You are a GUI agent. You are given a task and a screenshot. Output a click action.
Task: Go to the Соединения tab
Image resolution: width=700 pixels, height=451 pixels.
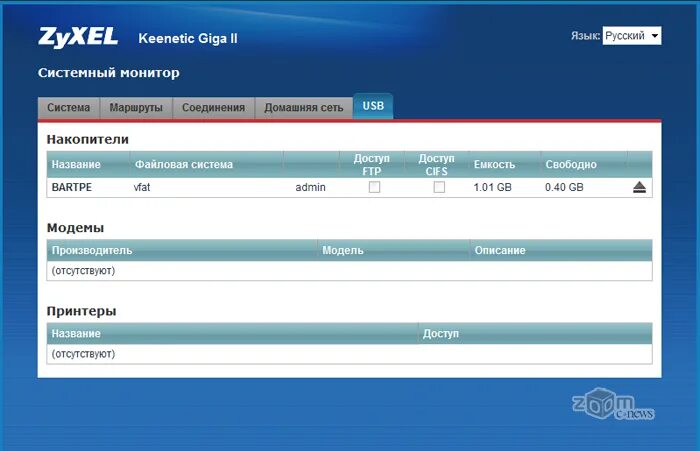[213, 107]
